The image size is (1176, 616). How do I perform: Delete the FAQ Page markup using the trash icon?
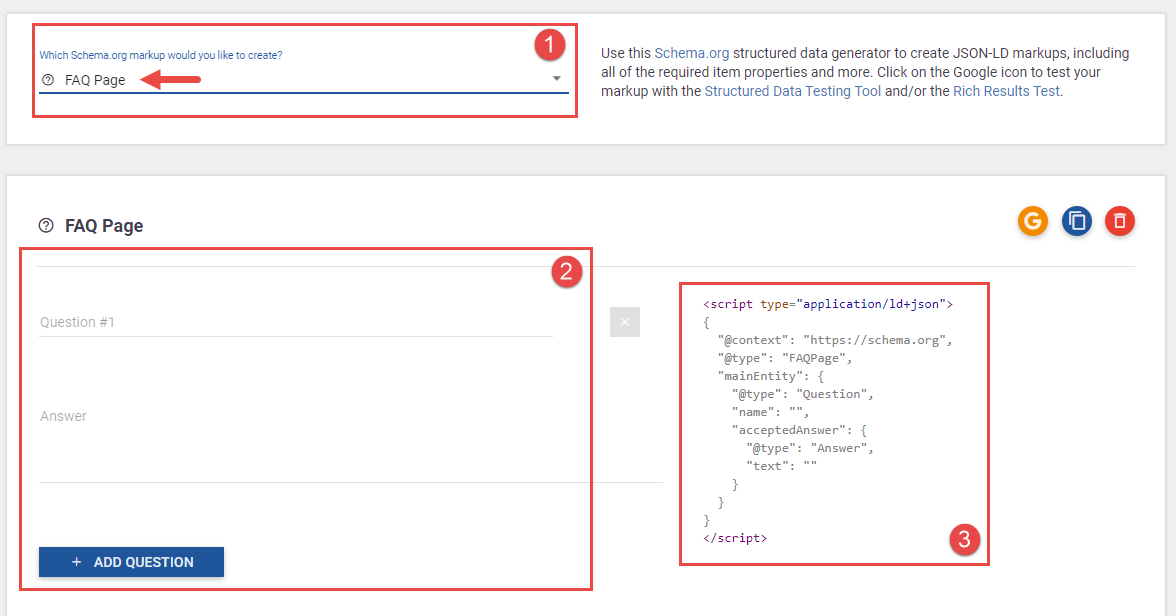(1119, 221)
